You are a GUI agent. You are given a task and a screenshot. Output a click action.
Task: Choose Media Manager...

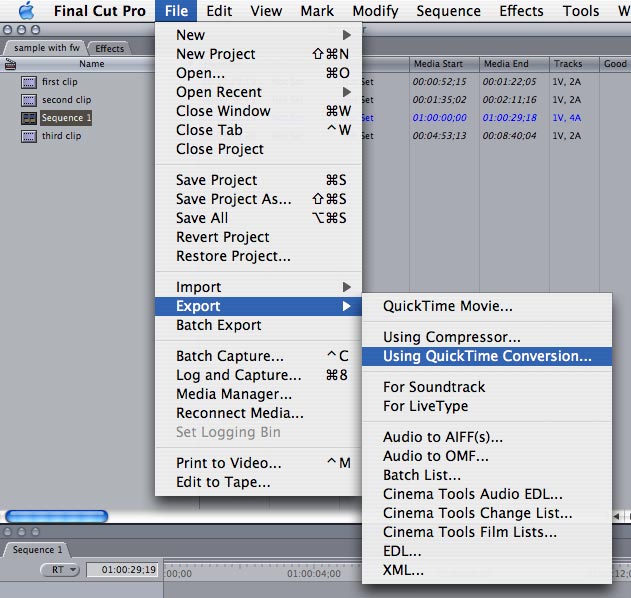pos(258,394)
